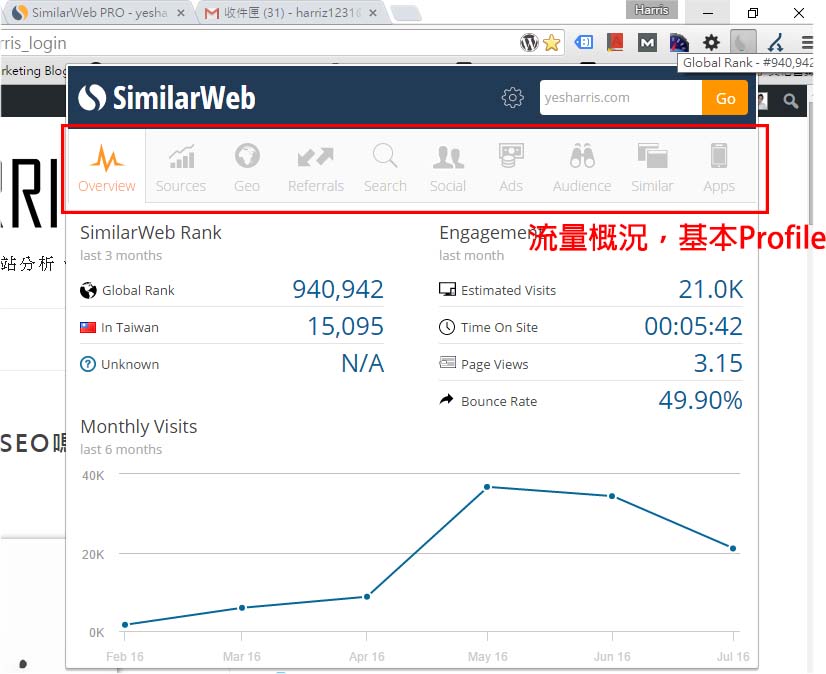Switch to the Sources tab
Viewport: 826px width, 674px height.
click(x=181, y=168)
